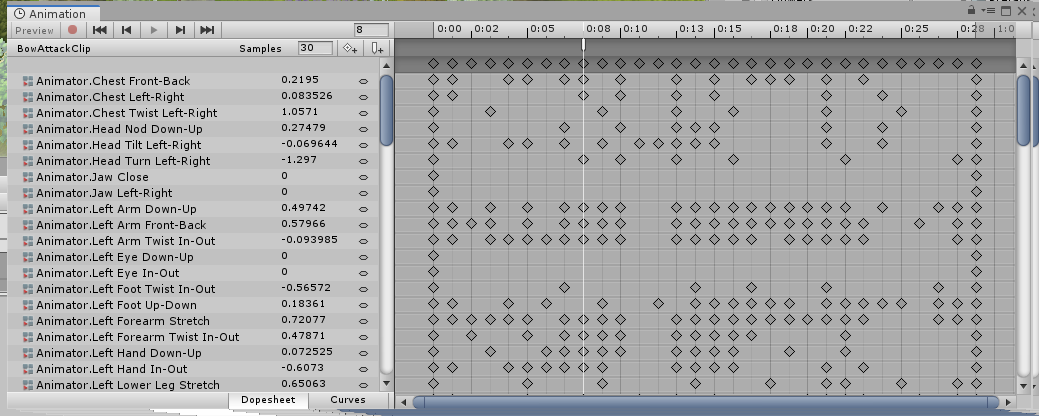1039x416 pixels.
Task: Open Left Hand Down-Up row options
Action: (x=363, y=353)
